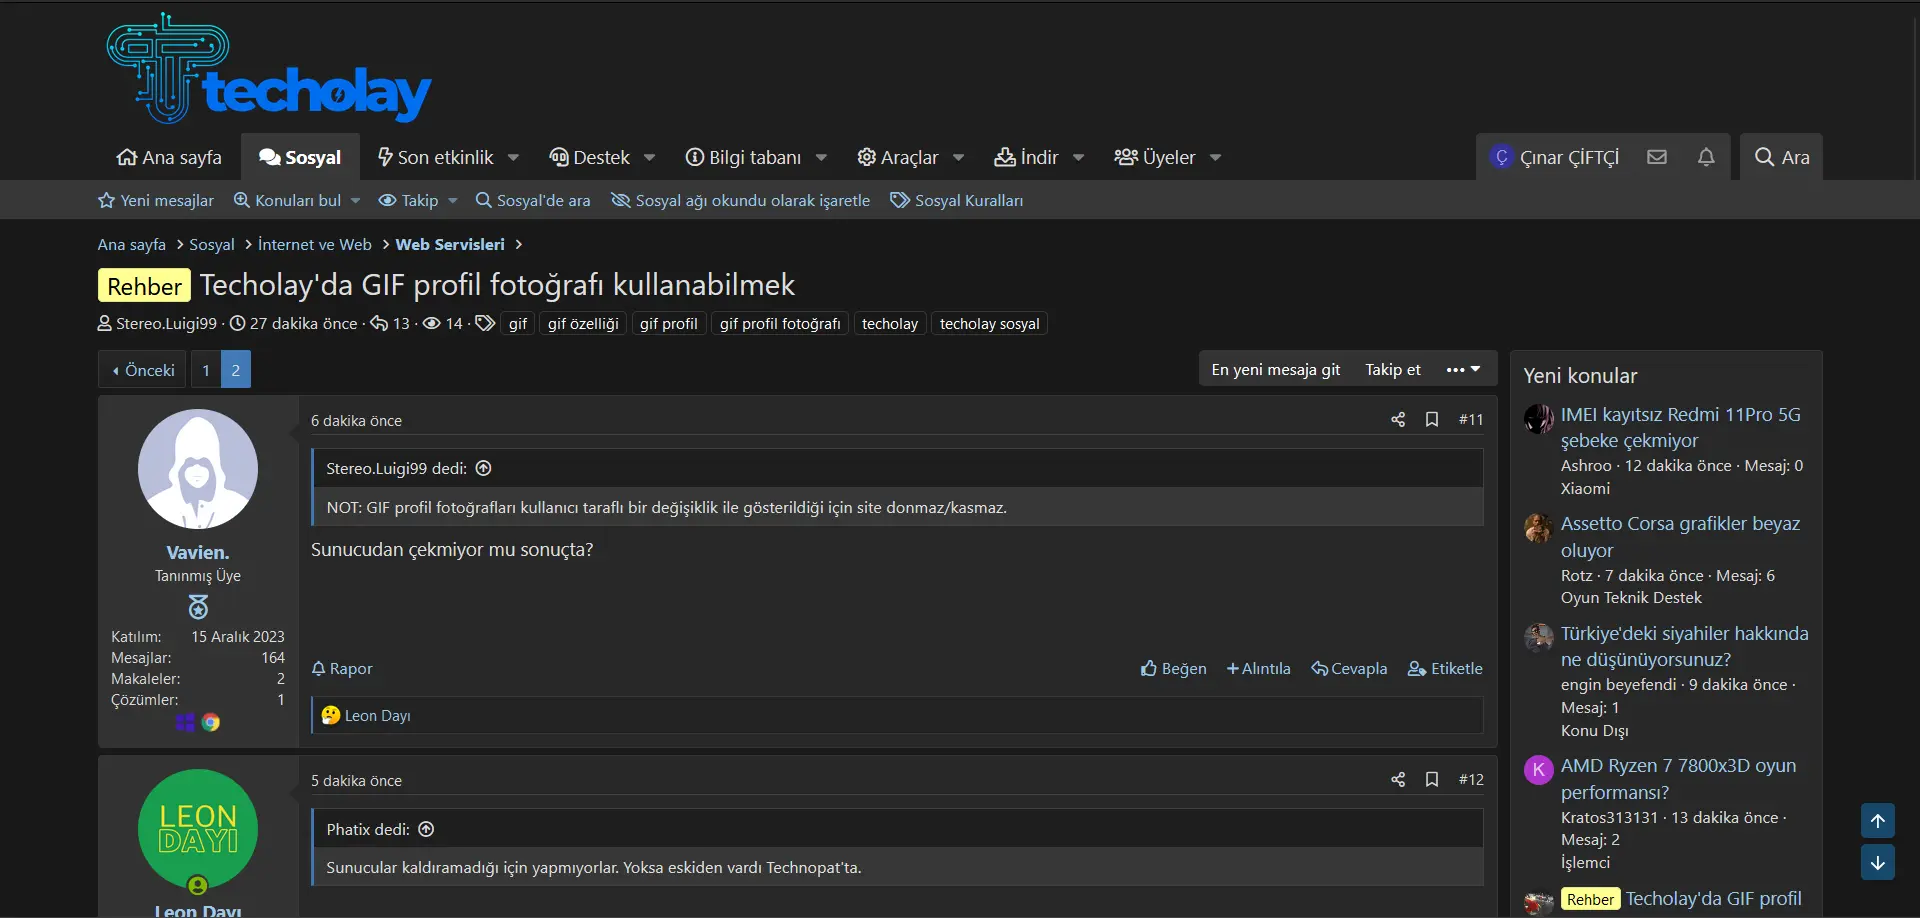Click the Rehber prefix label

click(x=144, y=286)
